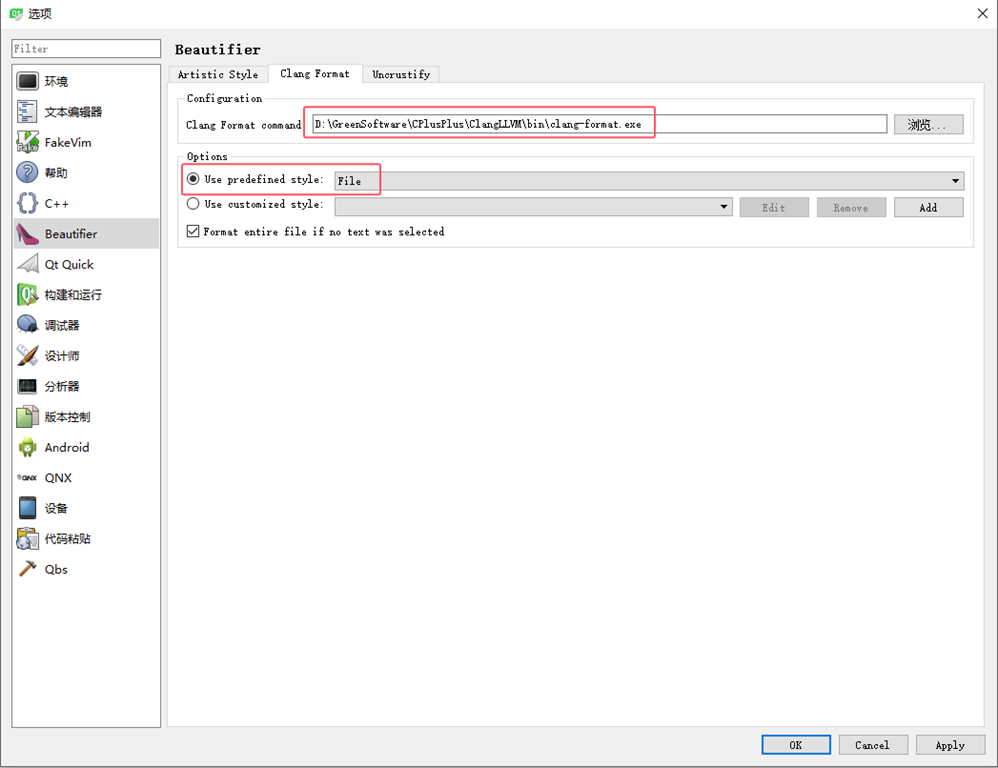998x768 pixels.
Task: Open the 分析器 analyzer icon
Action: point(27,386)
